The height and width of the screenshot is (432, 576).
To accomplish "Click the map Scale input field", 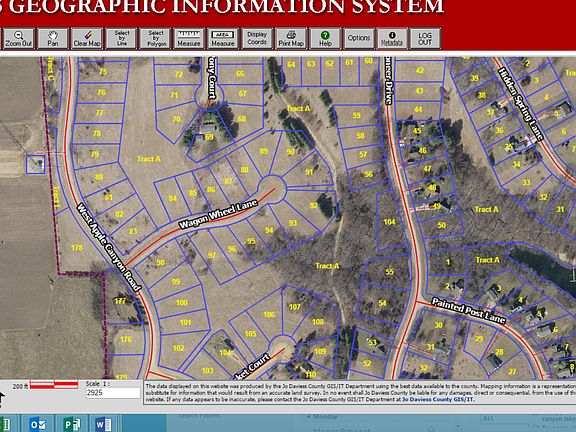I will point(113,393).
